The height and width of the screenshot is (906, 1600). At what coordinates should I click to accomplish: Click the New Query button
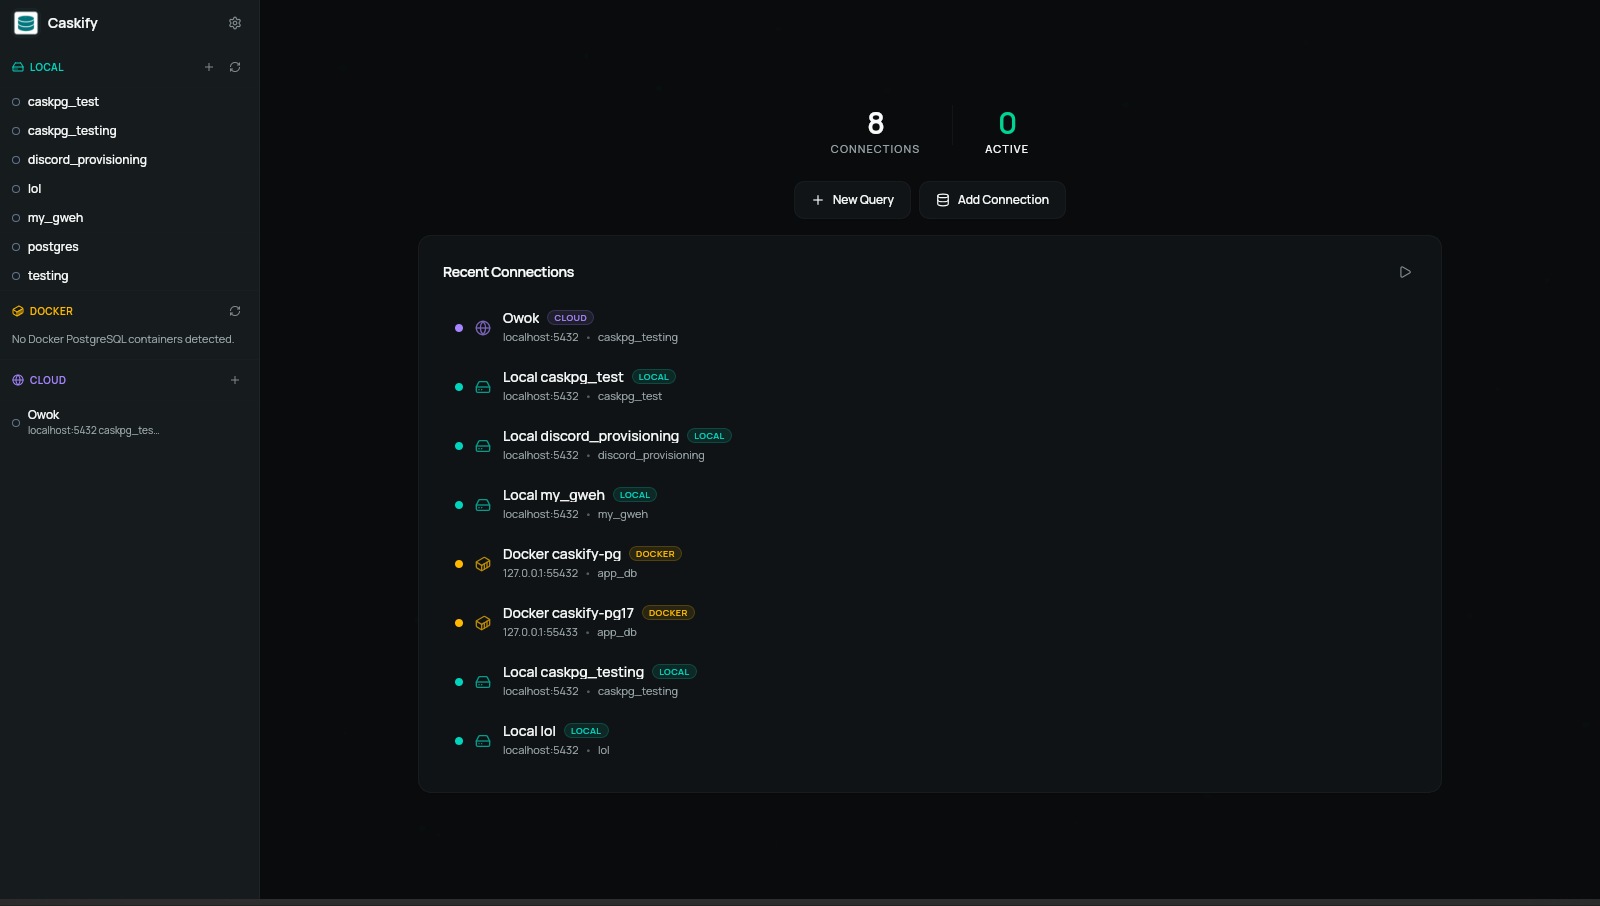(852, 200)
